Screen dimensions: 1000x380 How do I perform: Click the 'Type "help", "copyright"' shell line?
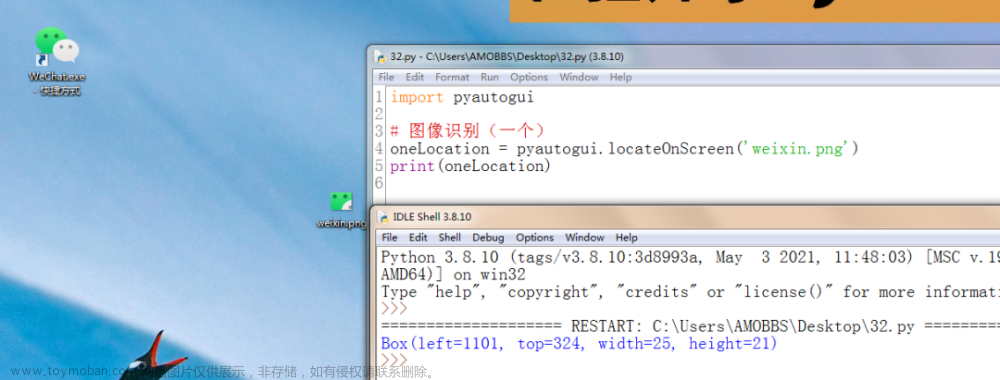[x=690, y=293]
